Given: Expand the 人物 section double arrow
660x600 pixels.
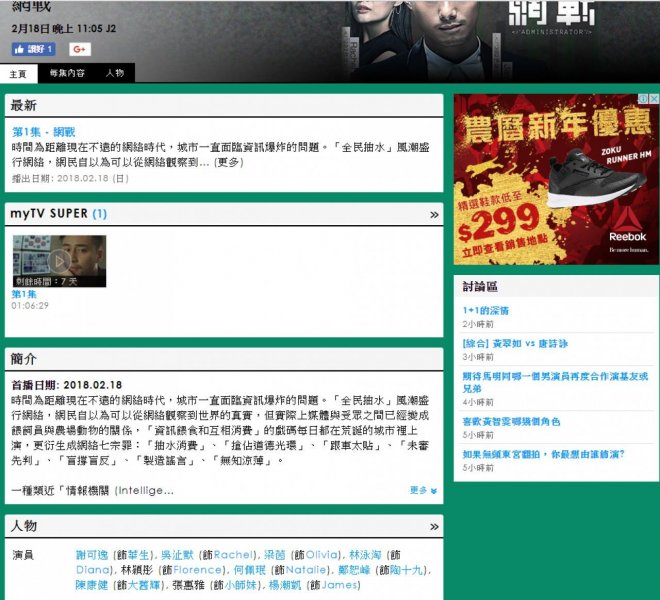Looking at the screenshot, I should 434,526.
